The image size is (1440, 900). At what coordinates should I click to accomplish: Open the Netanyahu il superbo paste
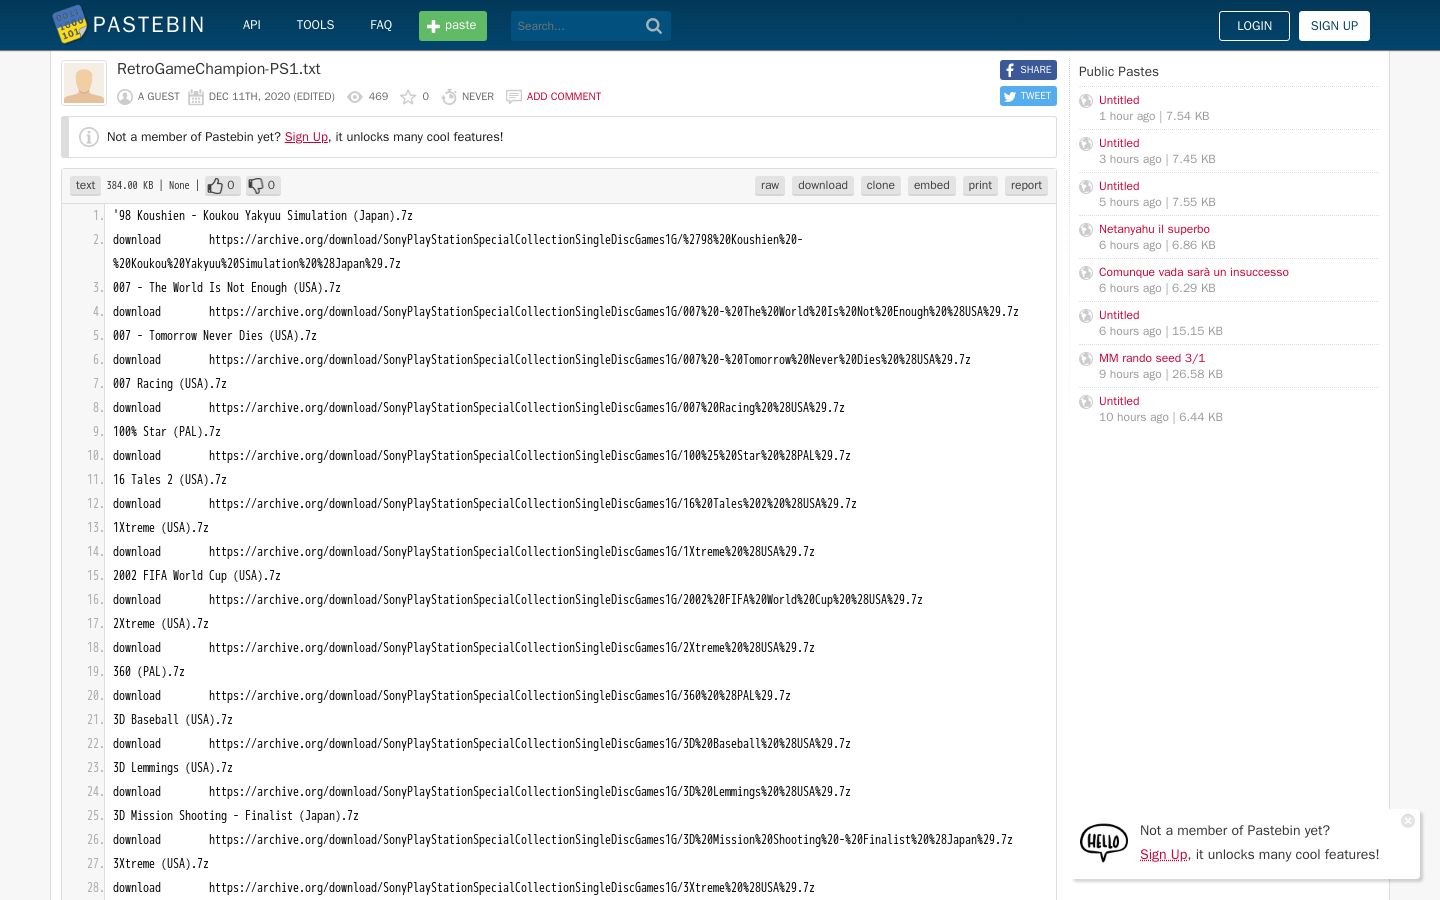pos(1154,229)
